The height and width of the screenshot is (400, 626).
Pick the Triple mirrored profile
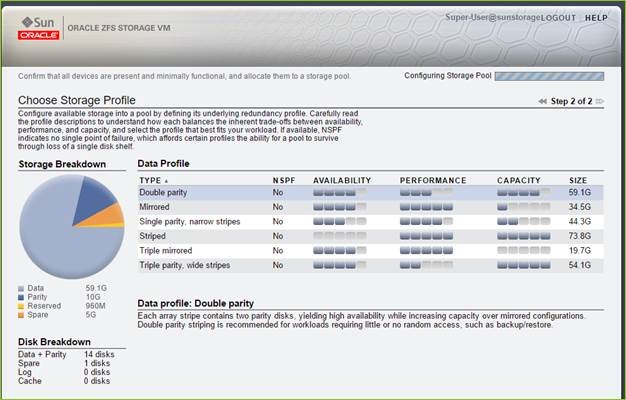[370, 251]
